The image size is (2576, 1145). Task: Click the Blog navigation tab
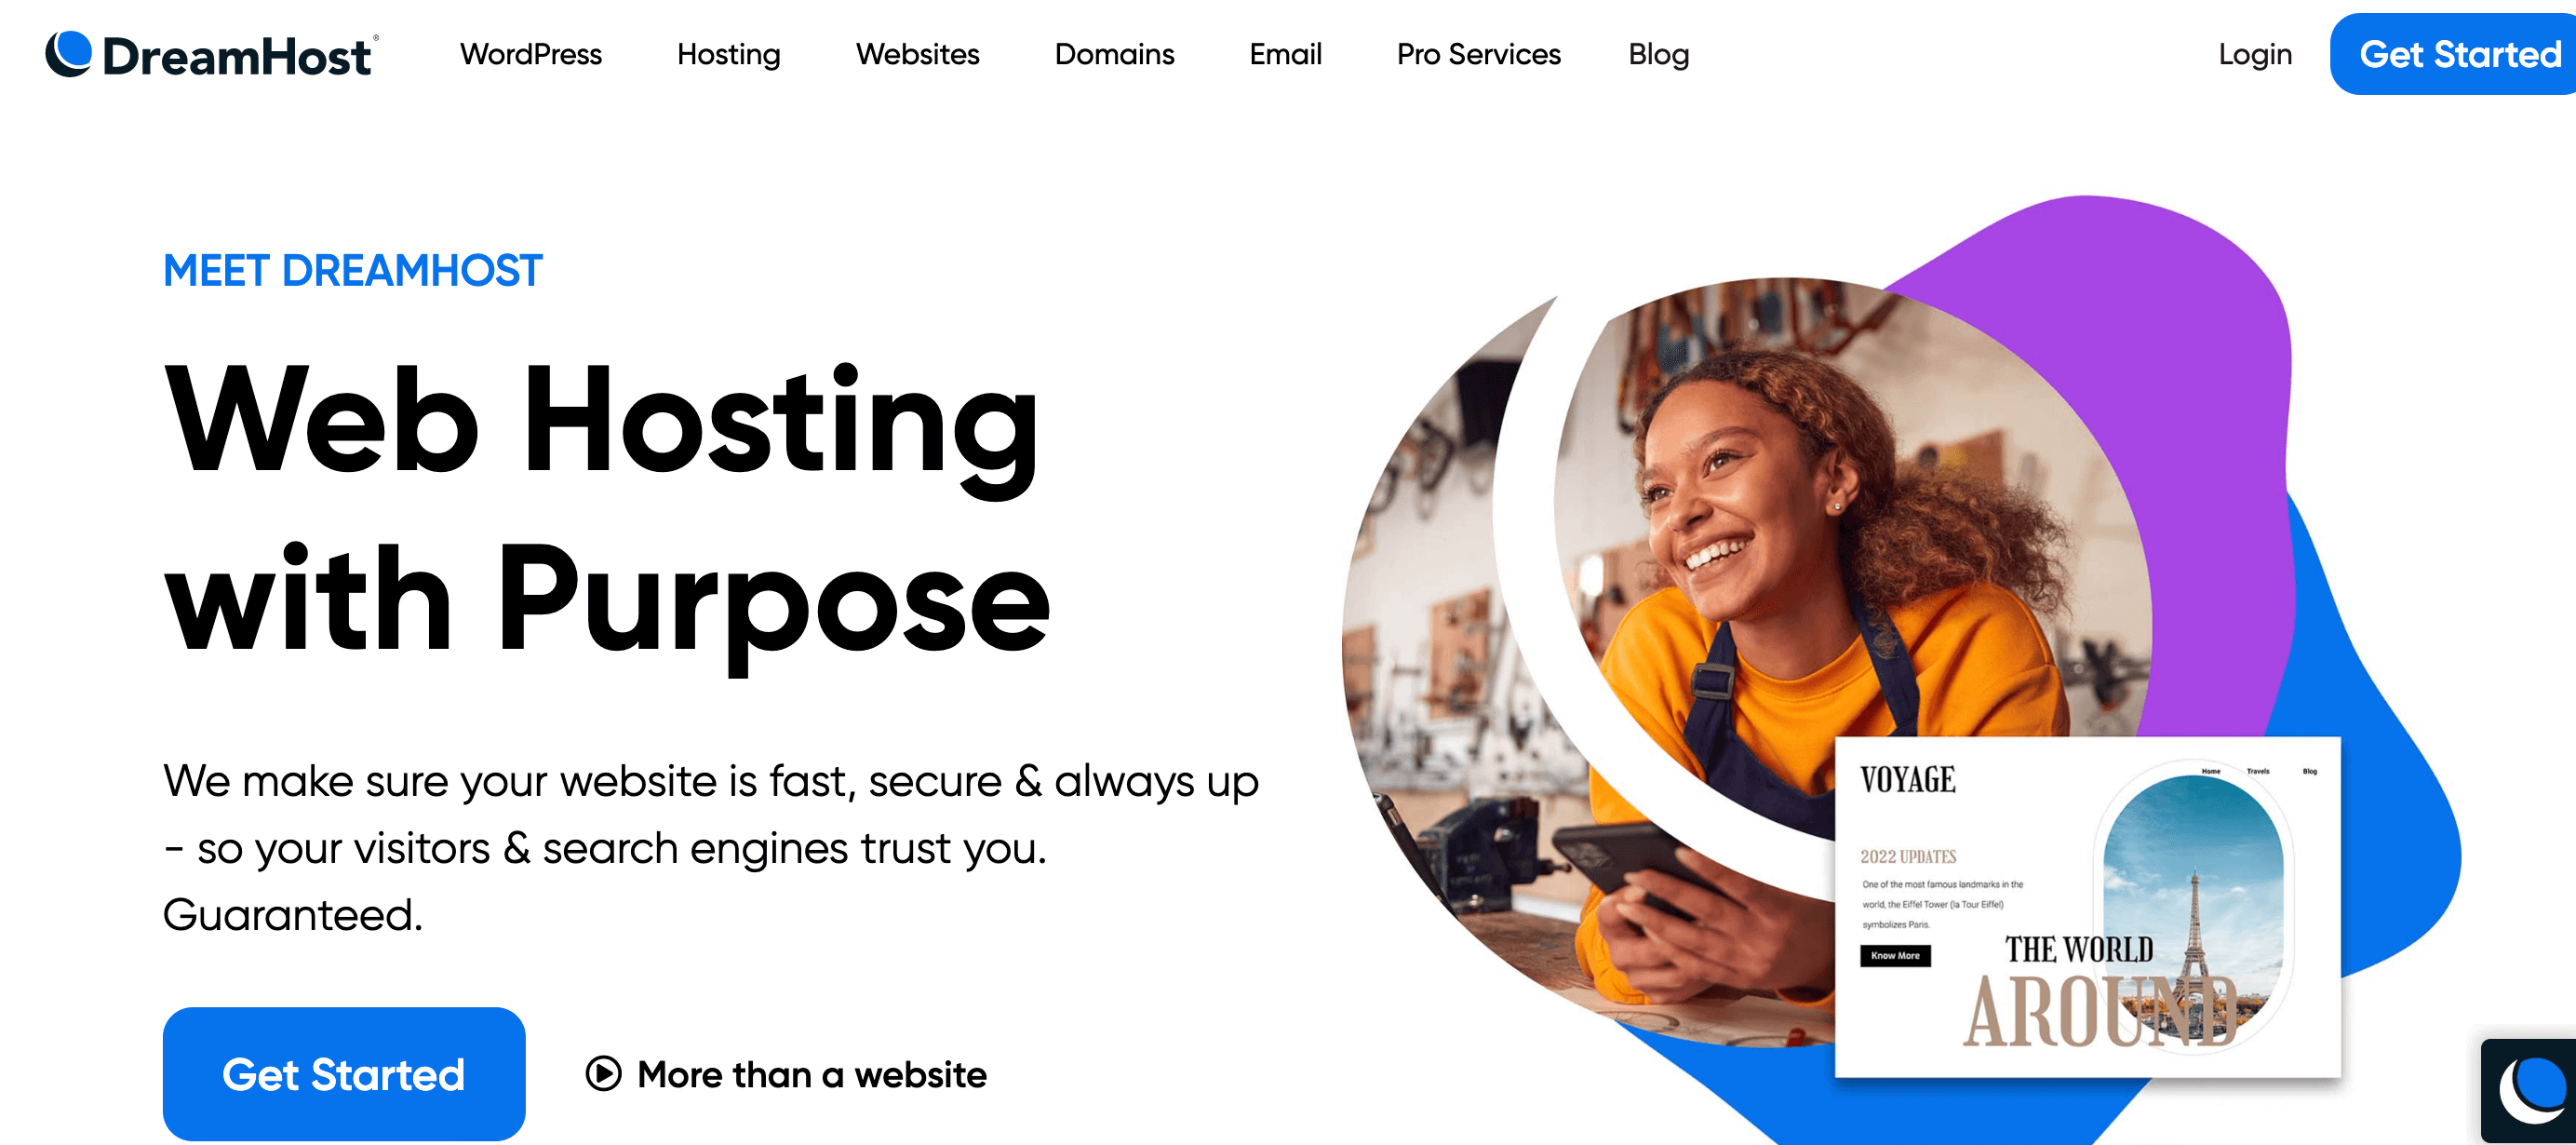pyautogui.click(x=1657, y=54)
